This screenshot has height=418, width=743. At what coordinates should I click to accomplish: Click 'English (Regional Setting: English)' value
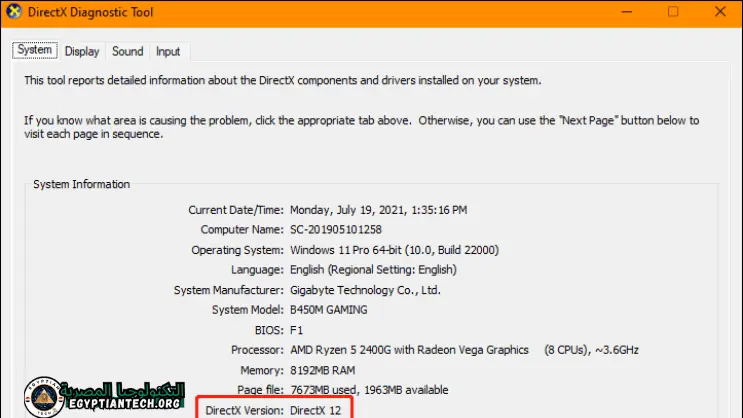[373, 270]
